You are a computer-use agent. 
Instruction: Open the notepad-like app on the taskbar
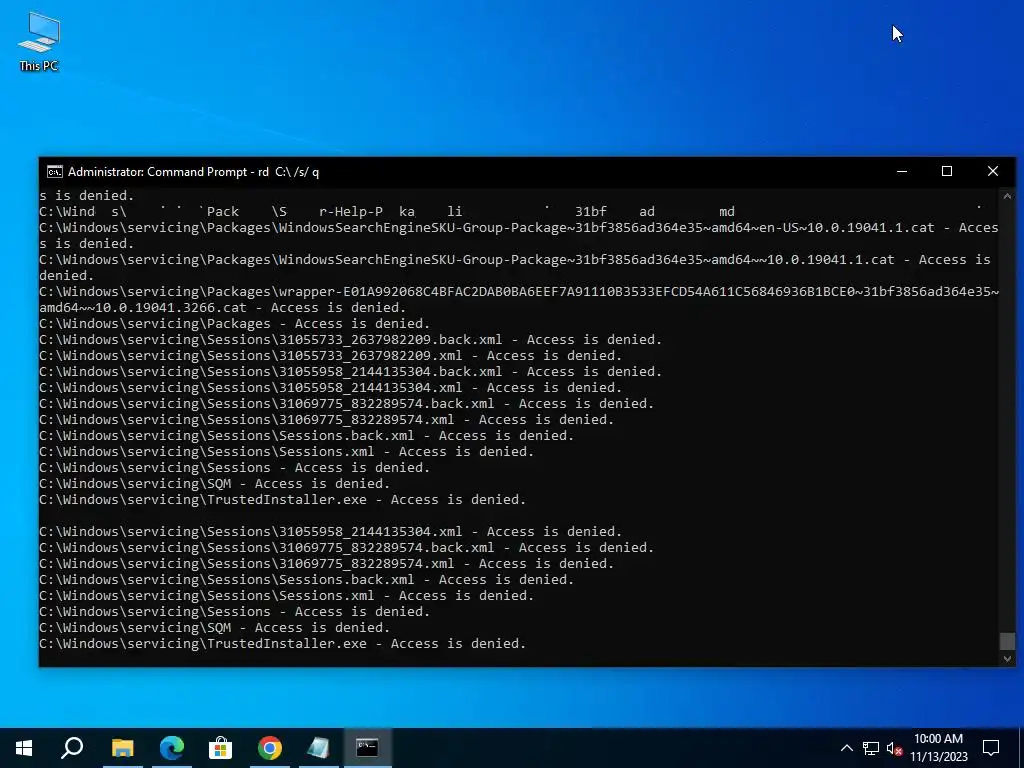point(318,748)
